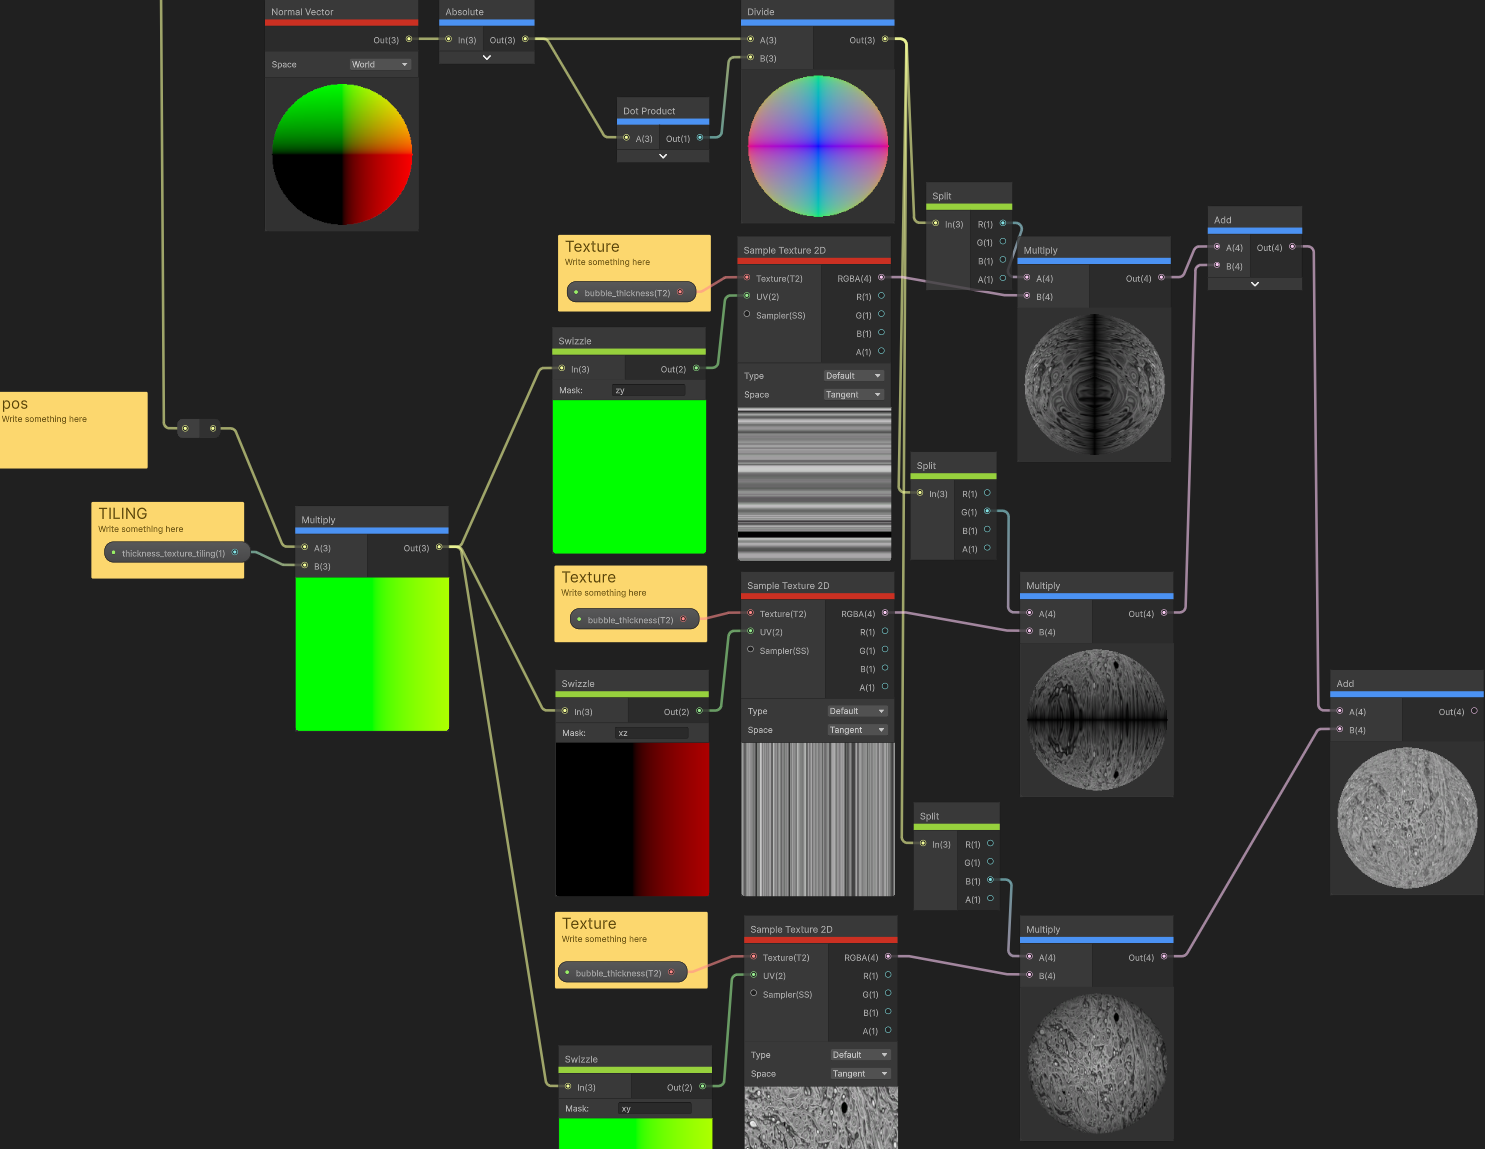Image resolution: width=1485 pixels, height=1149 pixels.
Task: Click the Sampler(SS) port on the middle Sample Texture 2D
Action: (x=750, y=650)
